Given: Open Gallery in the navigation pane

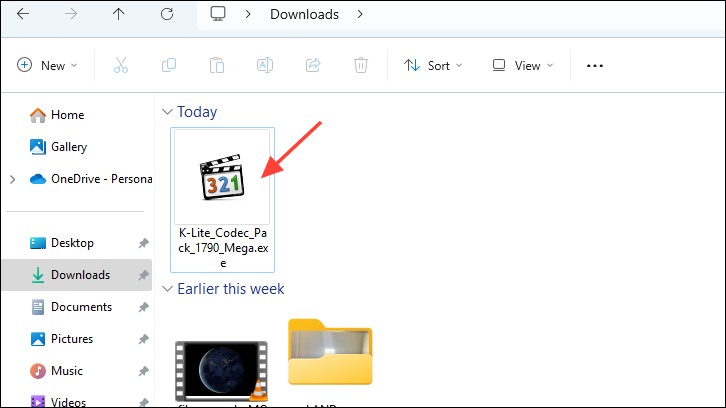Looking at the screenshot, I should (69, 147).
